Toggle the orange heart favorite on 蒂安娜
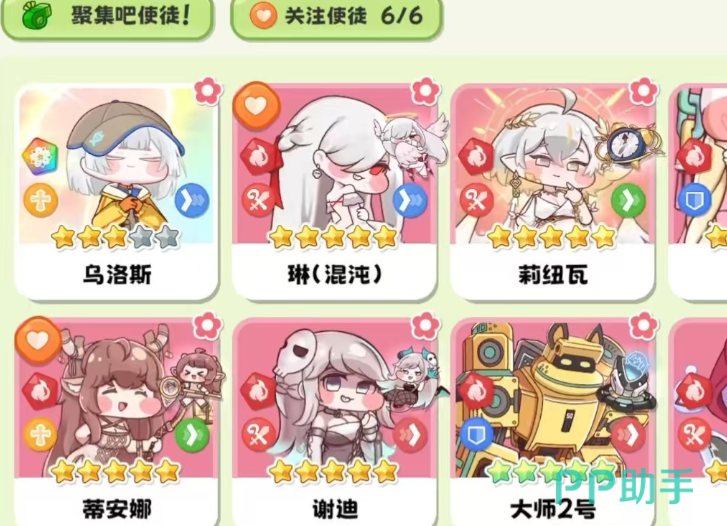This screenshot has height=526, width=727. coord(38,340)
